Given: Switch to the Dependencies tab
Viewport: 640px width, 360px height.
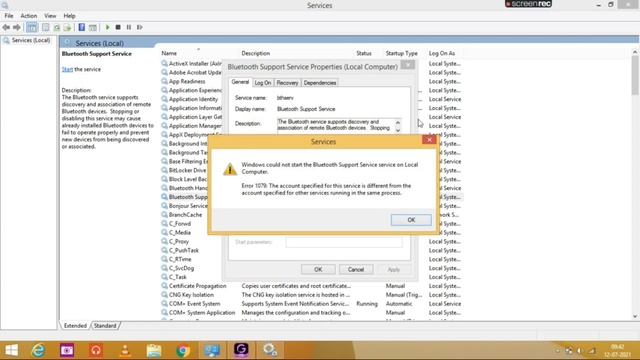Looking at the screenshot, I should pyautogui.click(x=320, y=83).
